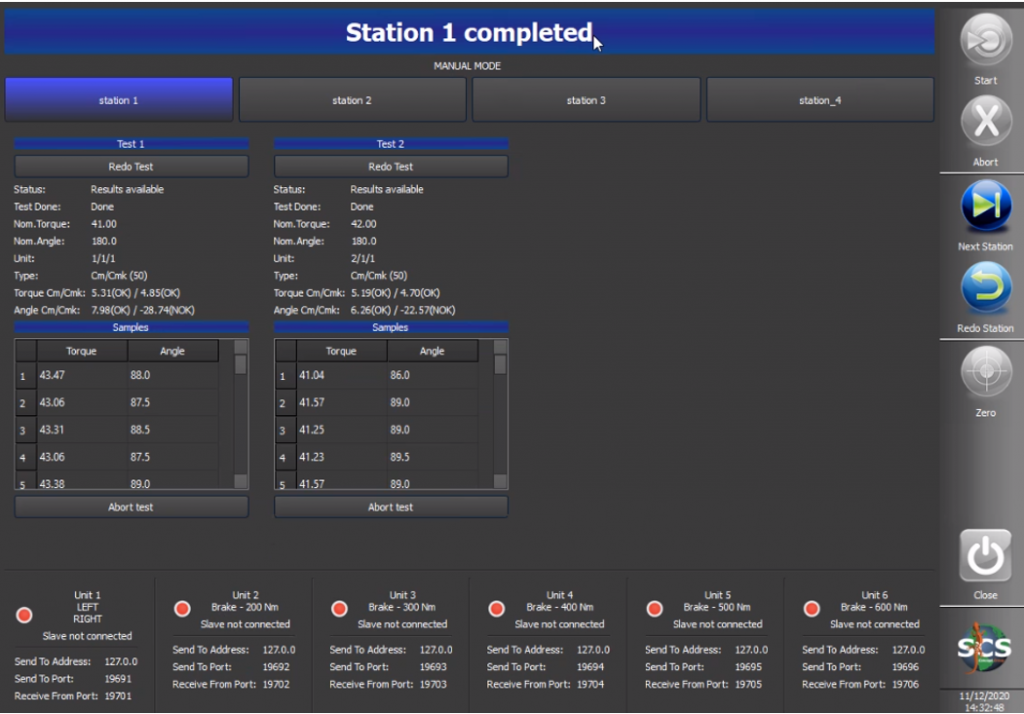The image size is (1024, 714).
Task: Click the SCS logo icon
Action: pos(984,647)
